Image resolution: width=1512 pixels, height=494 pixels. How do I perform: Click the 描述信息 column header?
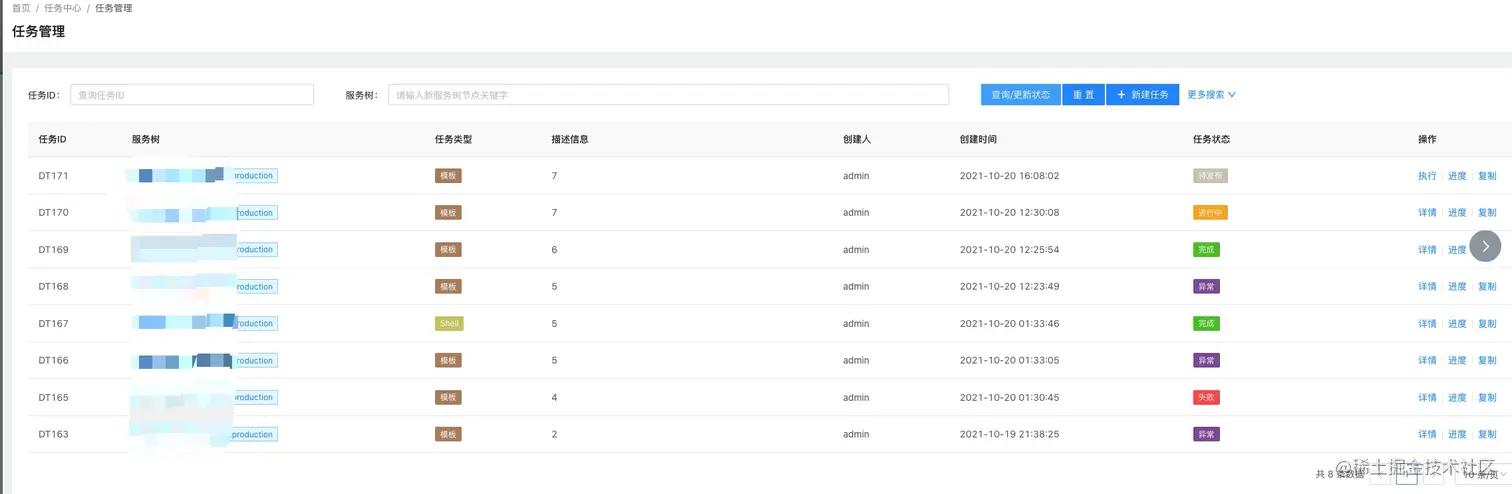click(570, 140)
